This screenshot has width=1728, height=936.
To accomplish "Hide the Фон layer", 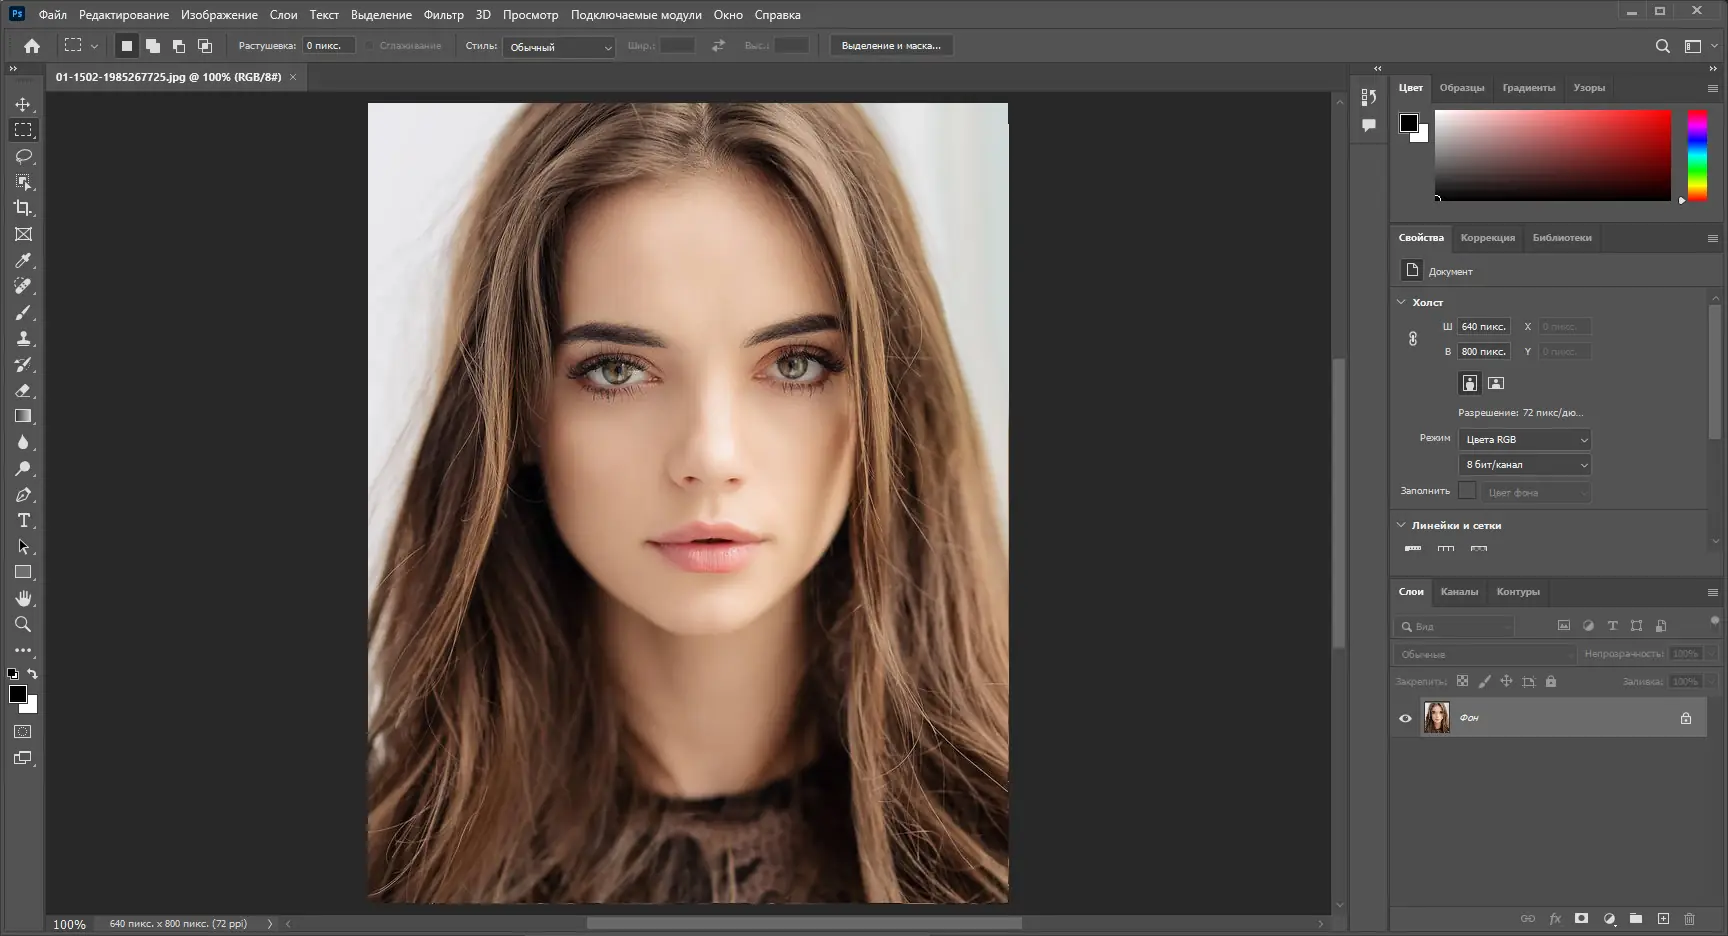I will [1406, 717].
